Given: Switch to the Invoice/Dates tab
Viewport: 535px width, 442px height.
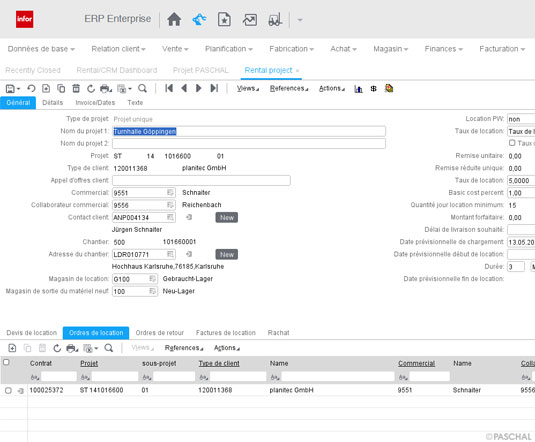Looking at the screenshot, I should click(95, 103).
